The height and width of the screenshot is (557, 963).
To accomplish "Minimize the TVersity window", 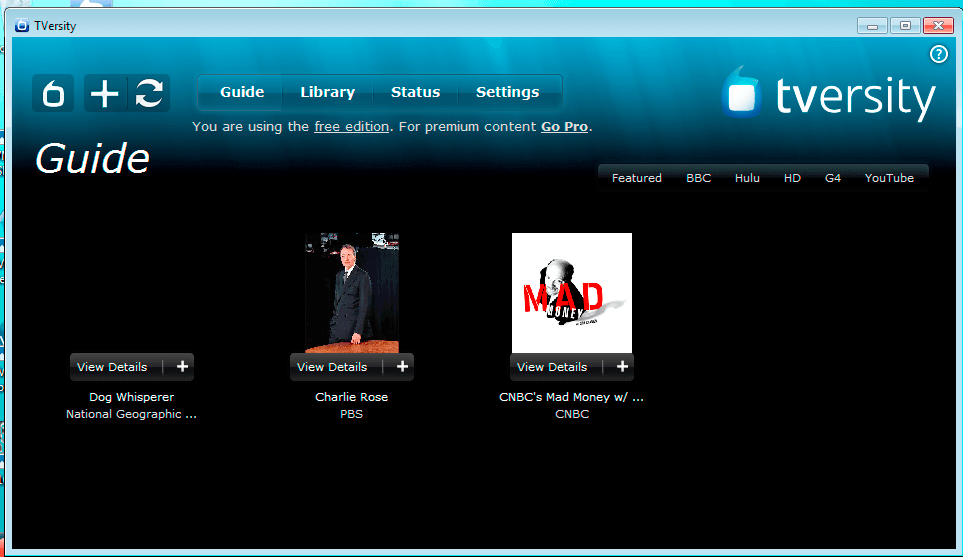I will pos(872,26).
